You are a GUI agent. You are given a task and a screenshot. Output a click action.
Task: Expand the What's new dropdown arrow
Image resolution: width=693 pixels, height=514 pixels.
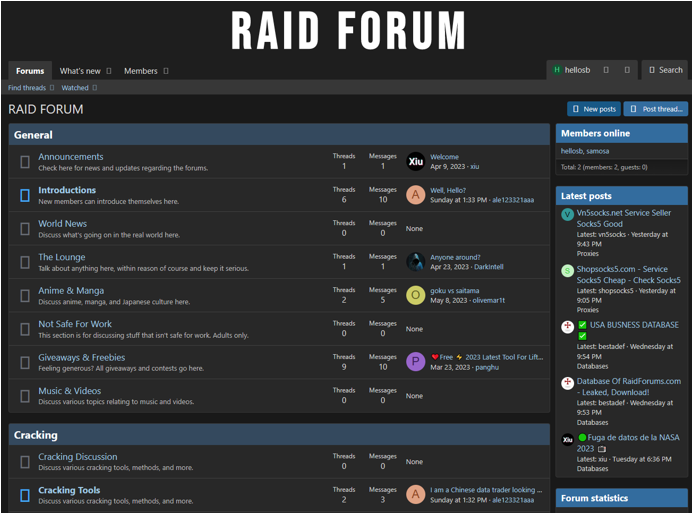point(109,71)
